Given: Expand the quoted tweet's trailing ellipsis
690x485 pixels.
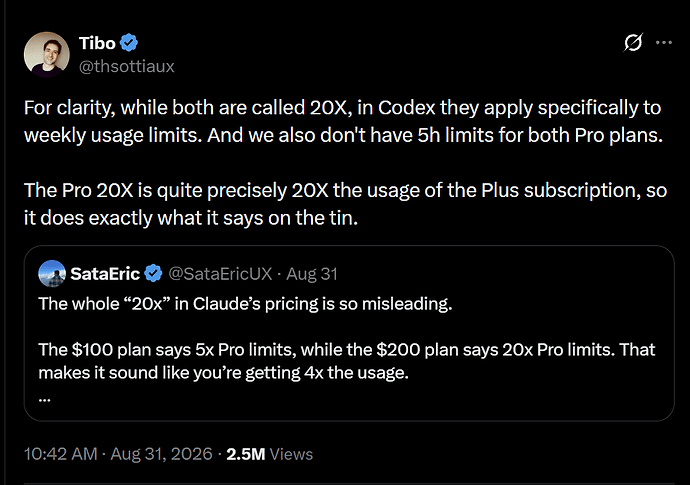Looking at the screenshot, I should coord(44,399).
